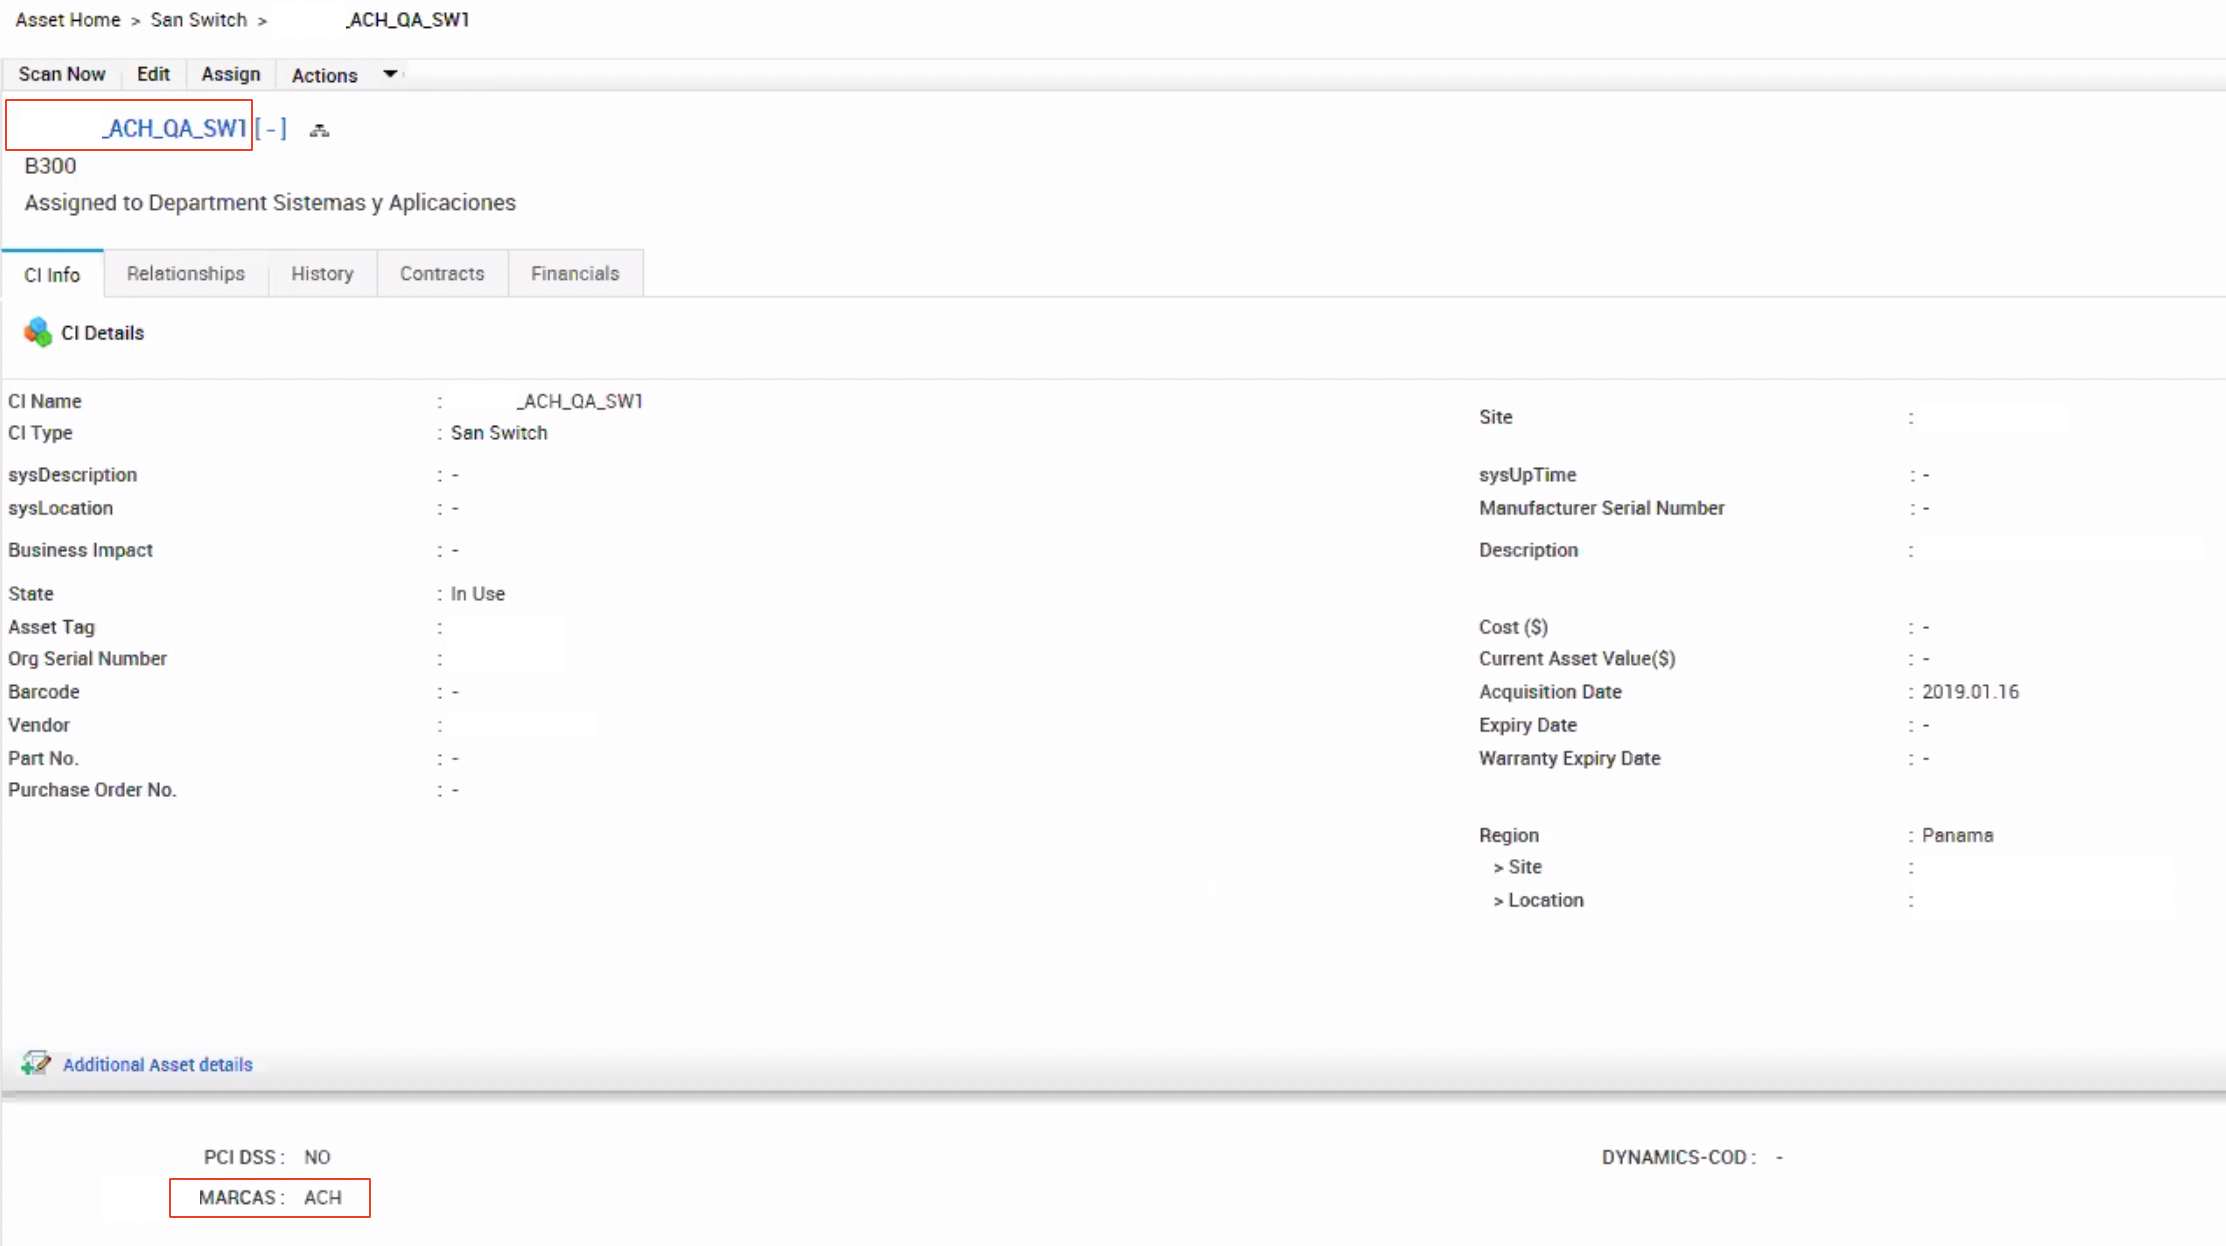Click the San Switch breadcrumb link
Viewport: 2226px width, 1246px height.
point(198,20)
